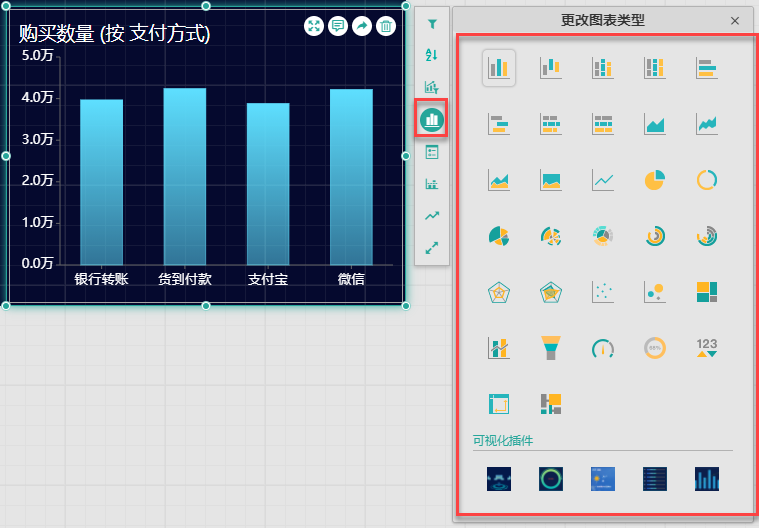Click the 货到付款 bar in chart
This screenshot has height=528, width=759.
[185, 177]
